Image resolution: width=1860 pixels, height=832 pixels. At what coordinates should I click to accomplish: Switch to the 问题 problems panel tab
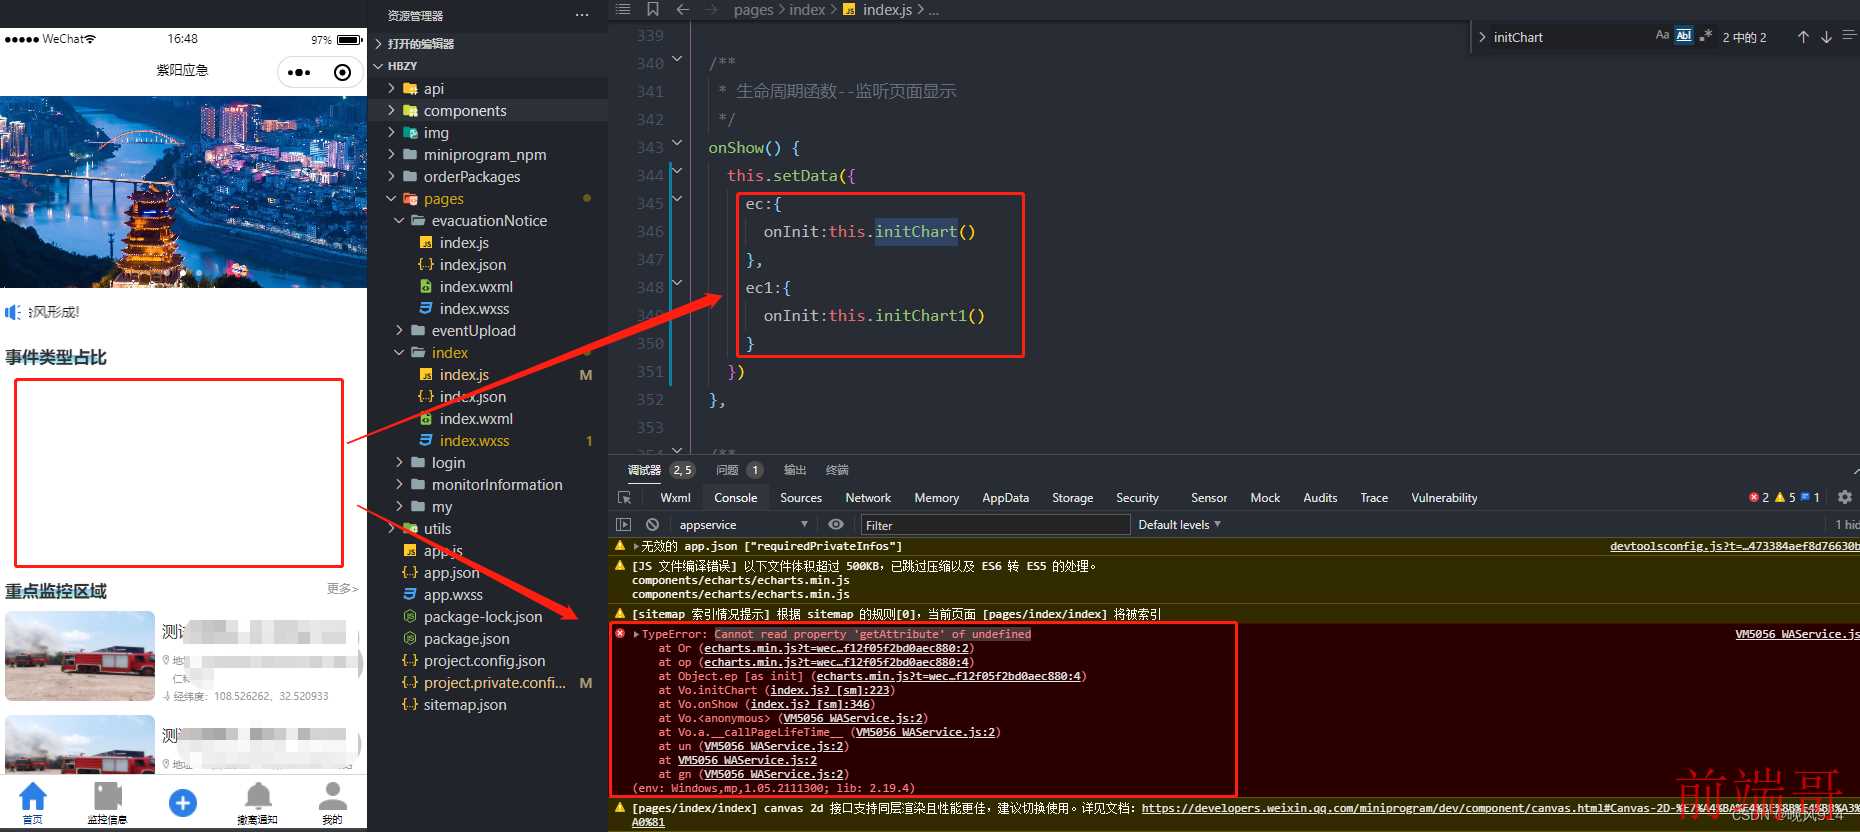click(x=727, y=469)
